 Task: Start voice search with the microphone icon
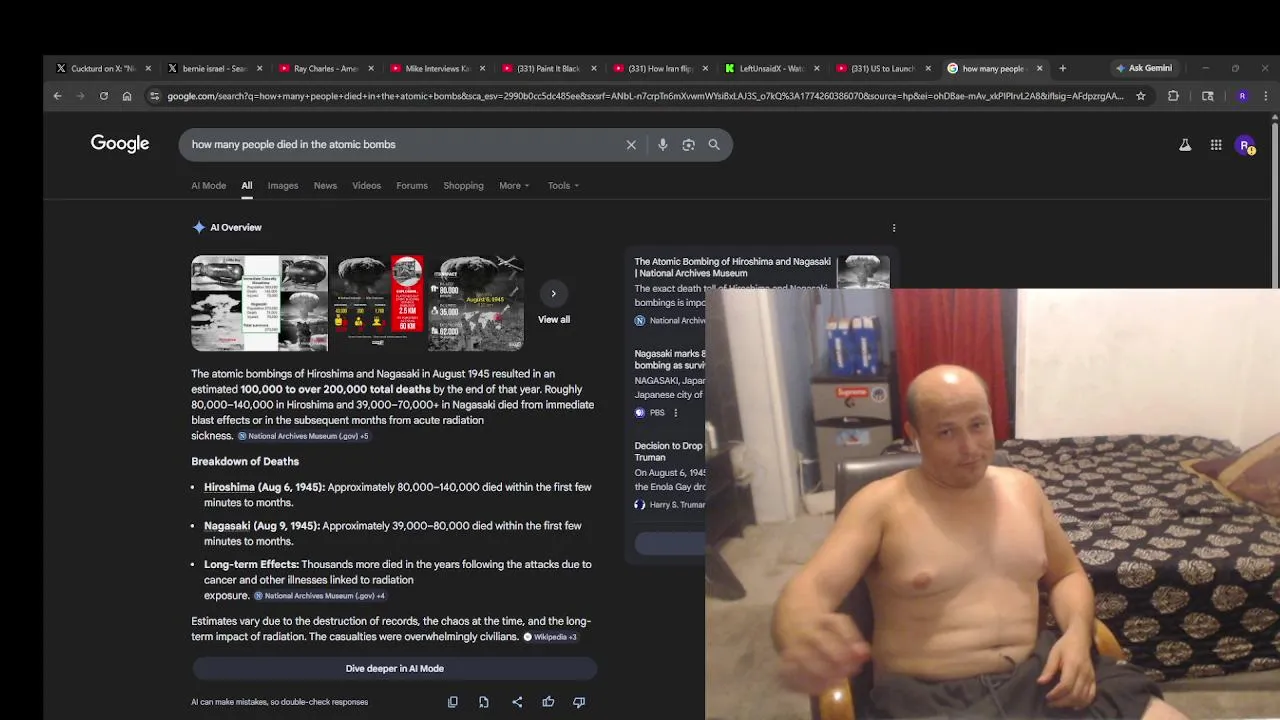click(x=662, y=145)
